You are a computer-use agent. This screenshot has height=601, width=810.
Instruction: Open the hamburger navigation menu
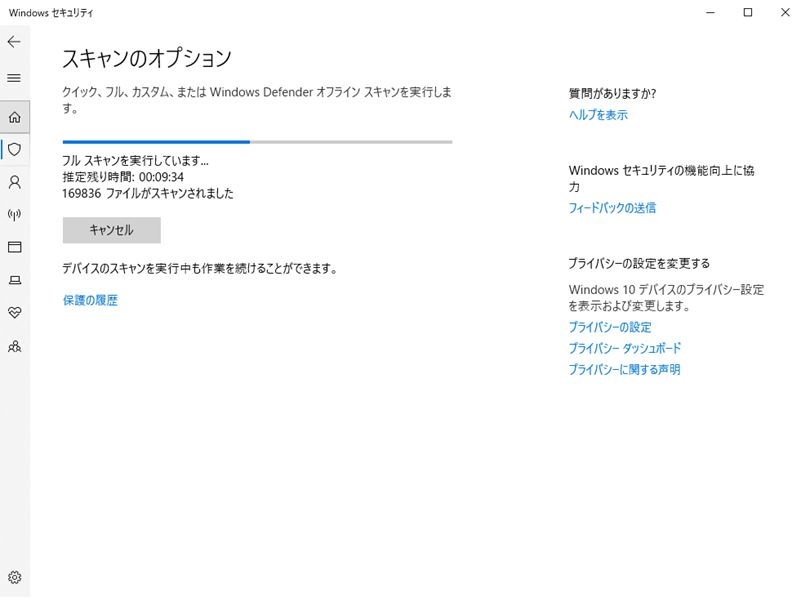coord(14,79)
